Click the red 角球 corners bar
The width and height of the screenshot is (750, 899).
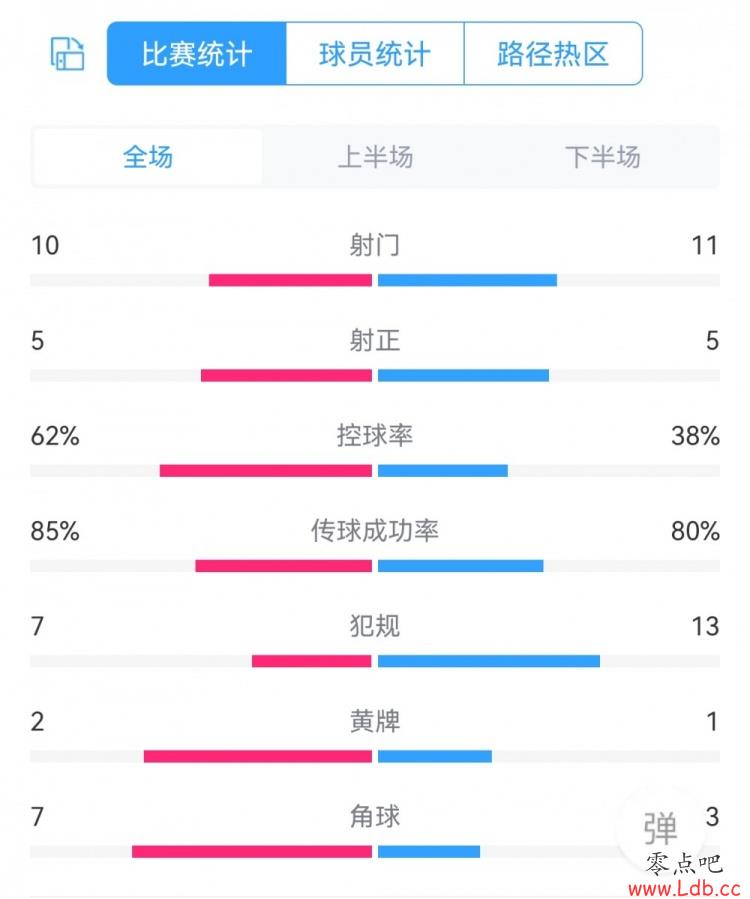252,851
